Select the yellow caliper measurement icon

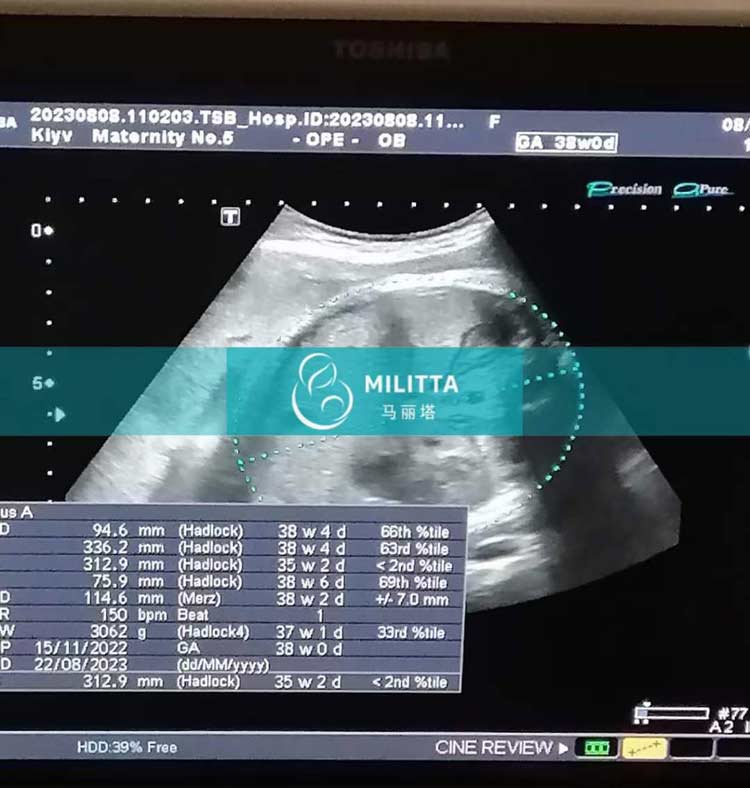coord(644,747)
